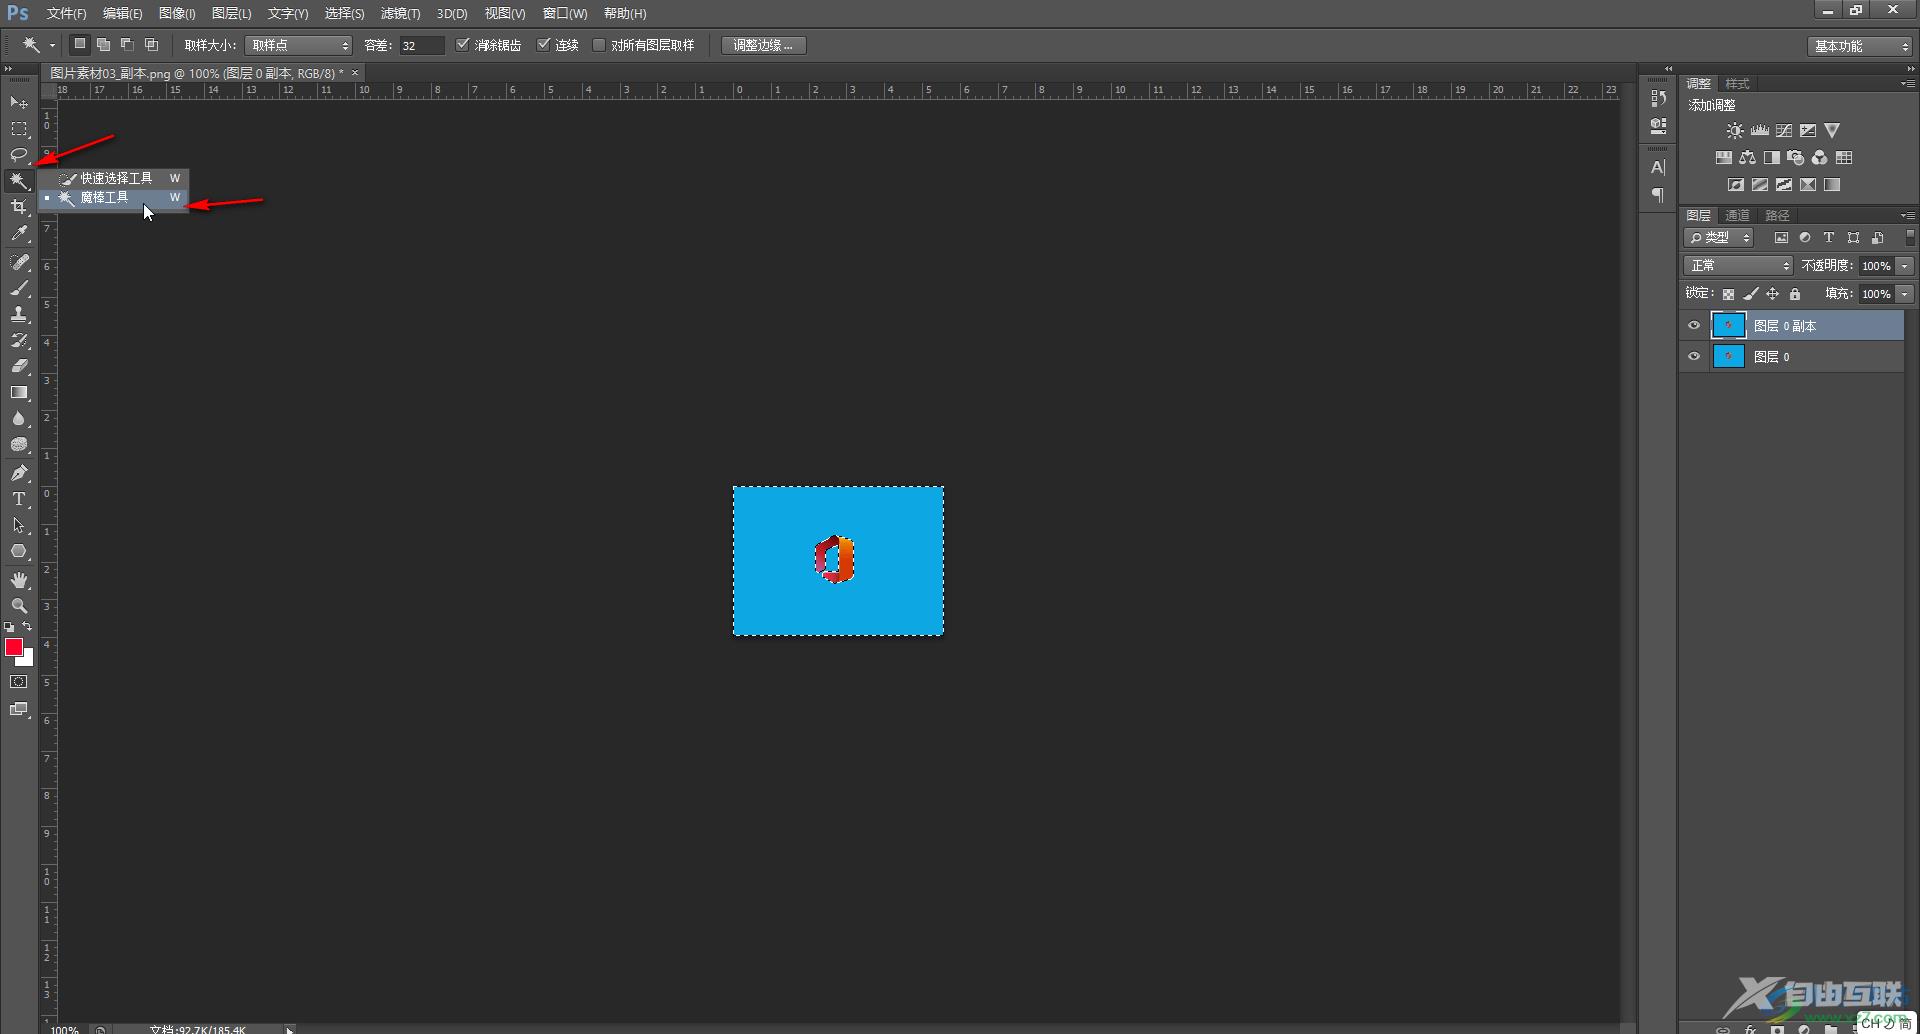Image resolution: width=1920 pixels, height=1034 pixels.
Task: Open the opacity (不透明度) slider arrow
Action: (x=1905, y=266)
